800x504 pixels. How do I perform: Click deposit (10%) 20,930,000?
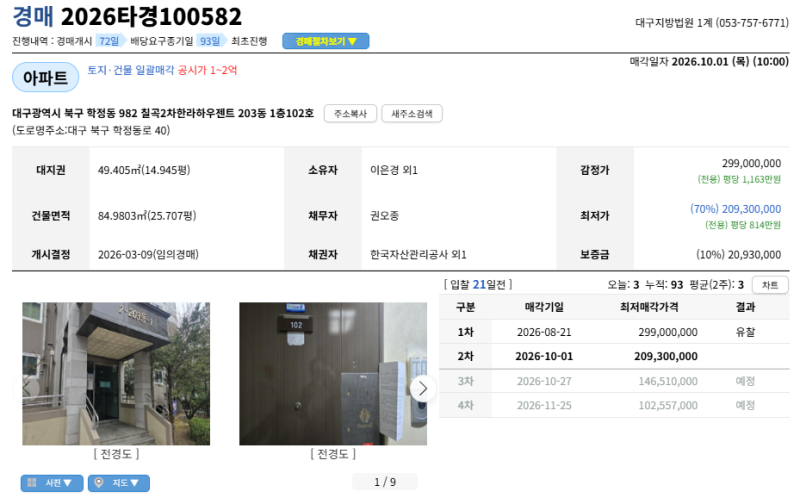[x=738, y=255]
